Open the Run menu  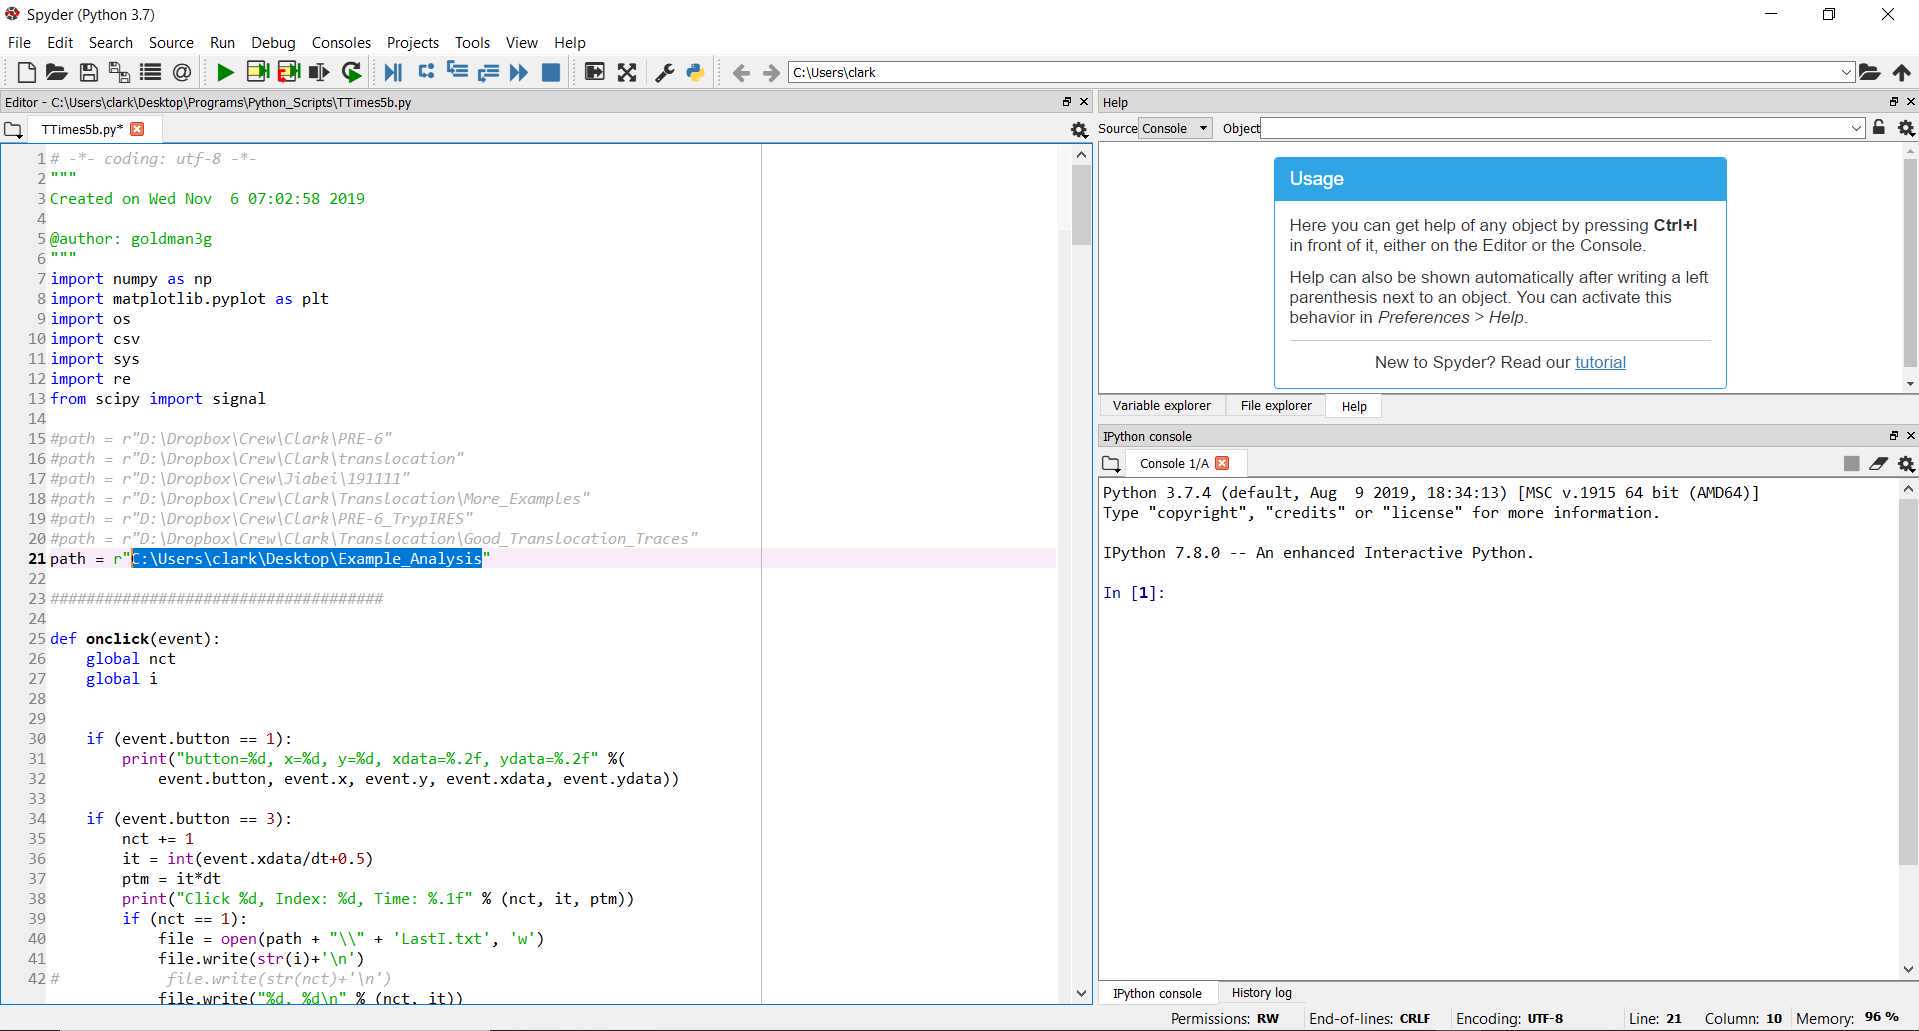222,42
